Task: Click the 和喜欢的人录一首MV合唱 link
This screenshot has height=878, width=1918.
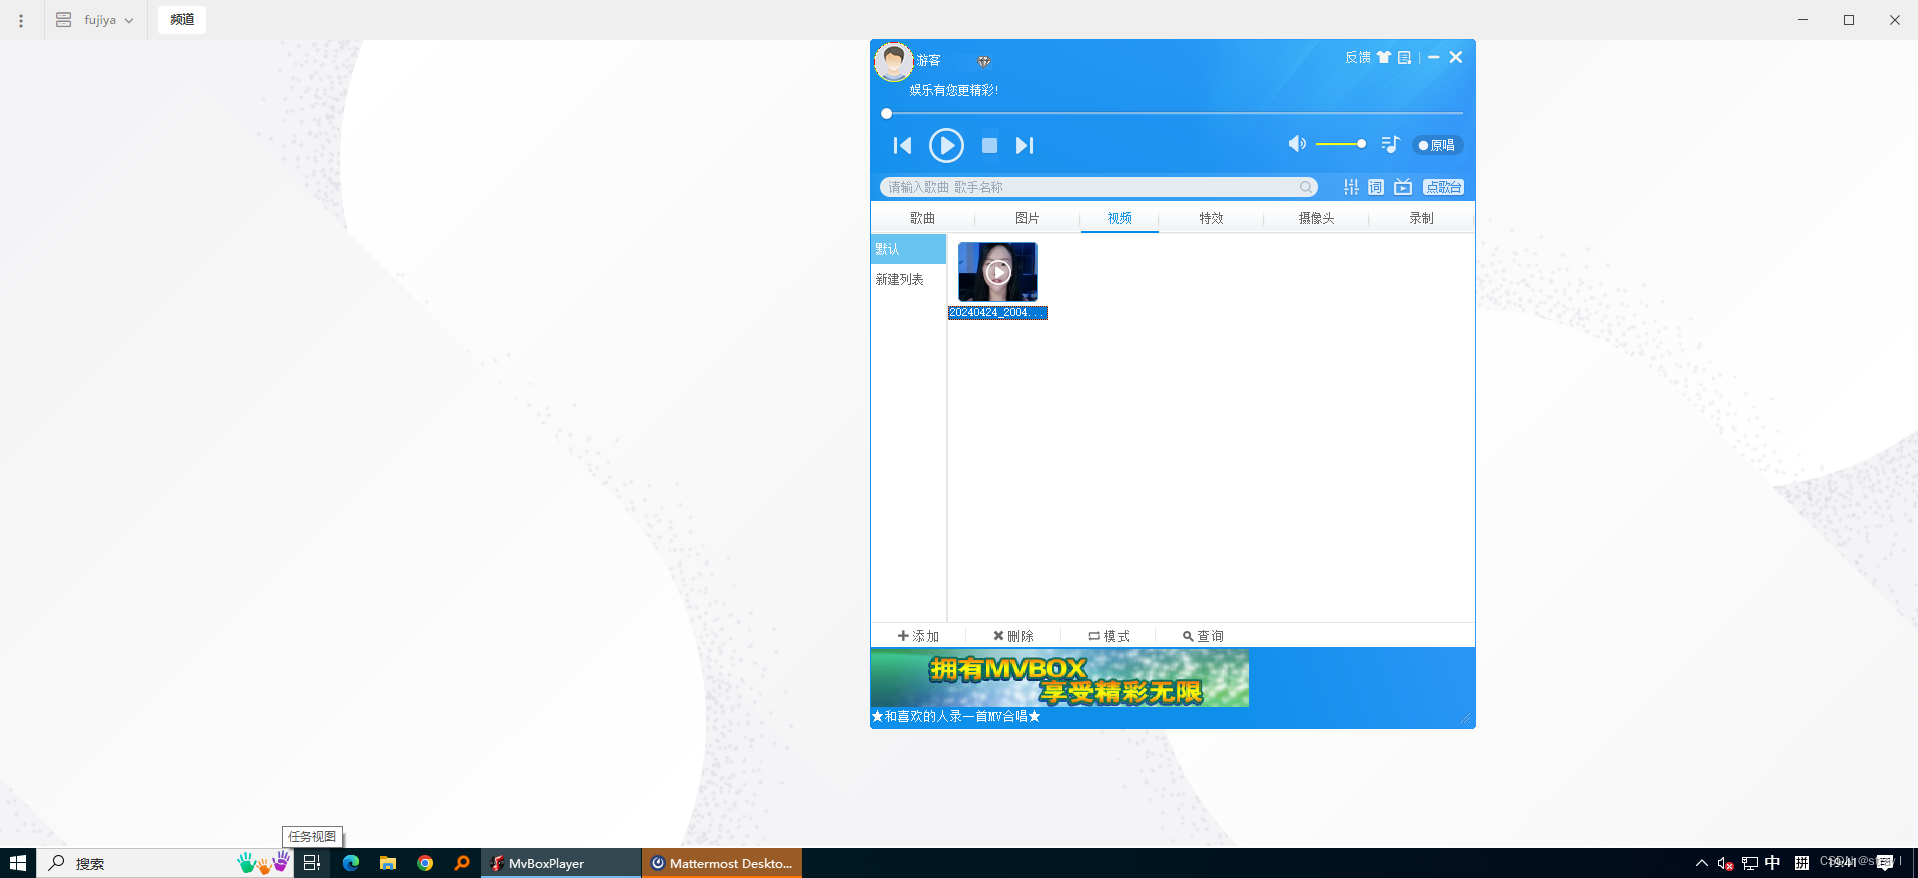Action: click(x=956, y=716)
